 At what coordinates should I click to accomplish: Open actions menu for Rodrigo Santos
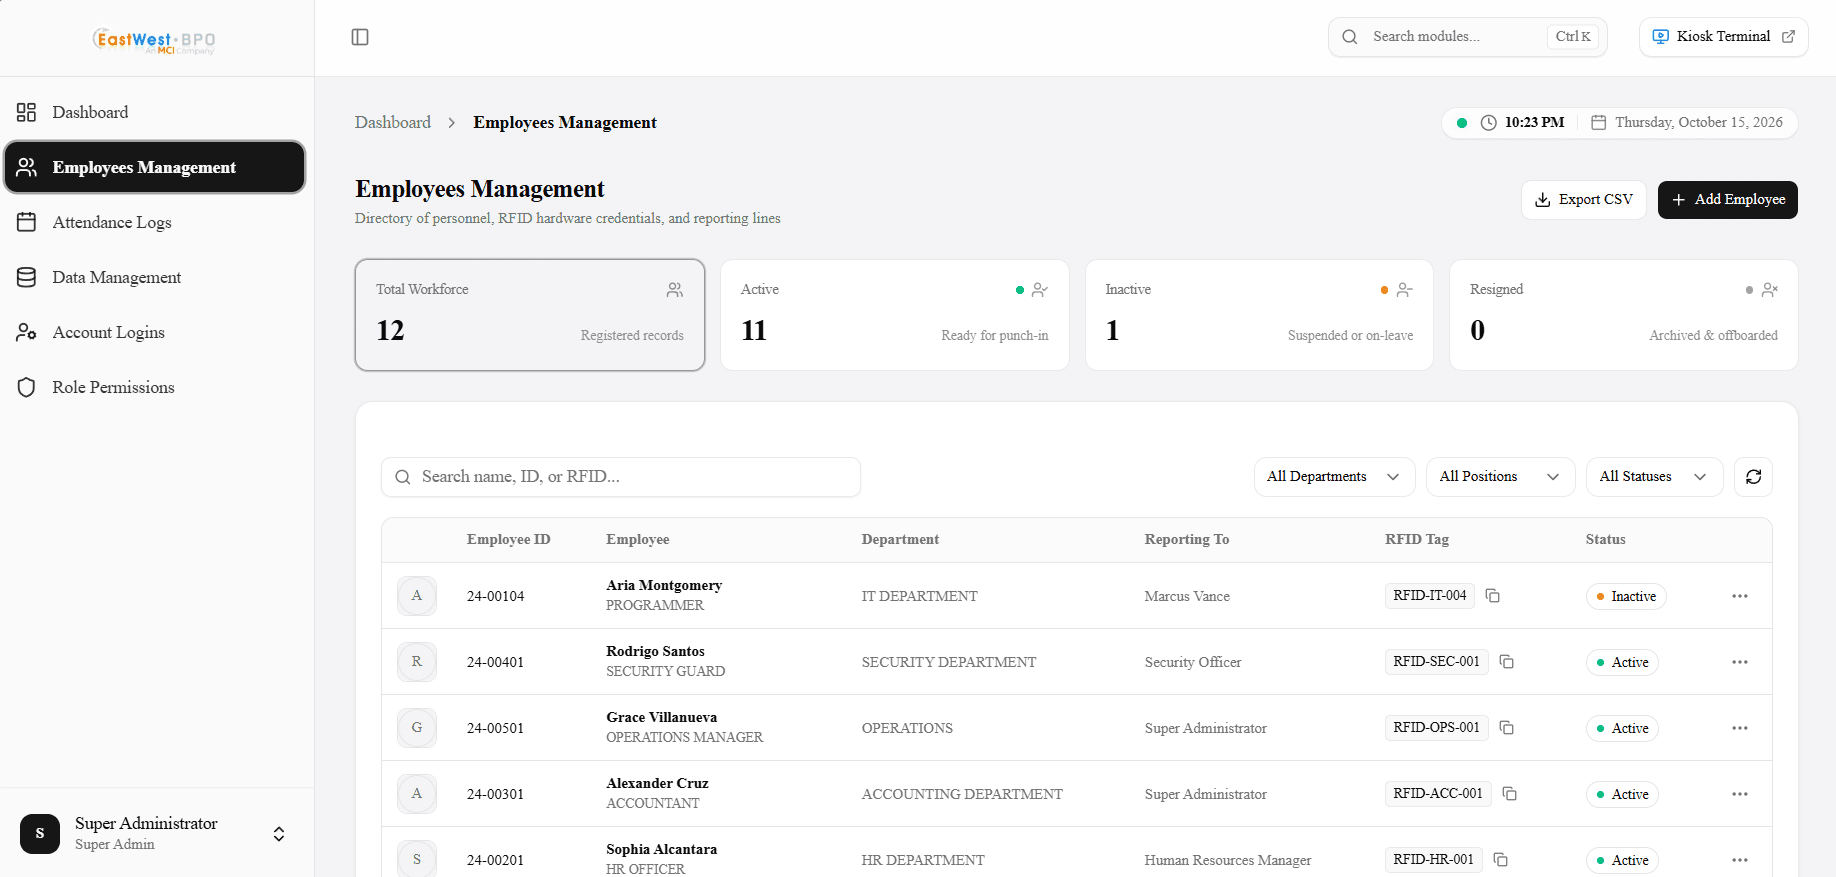coord(1740,662)
